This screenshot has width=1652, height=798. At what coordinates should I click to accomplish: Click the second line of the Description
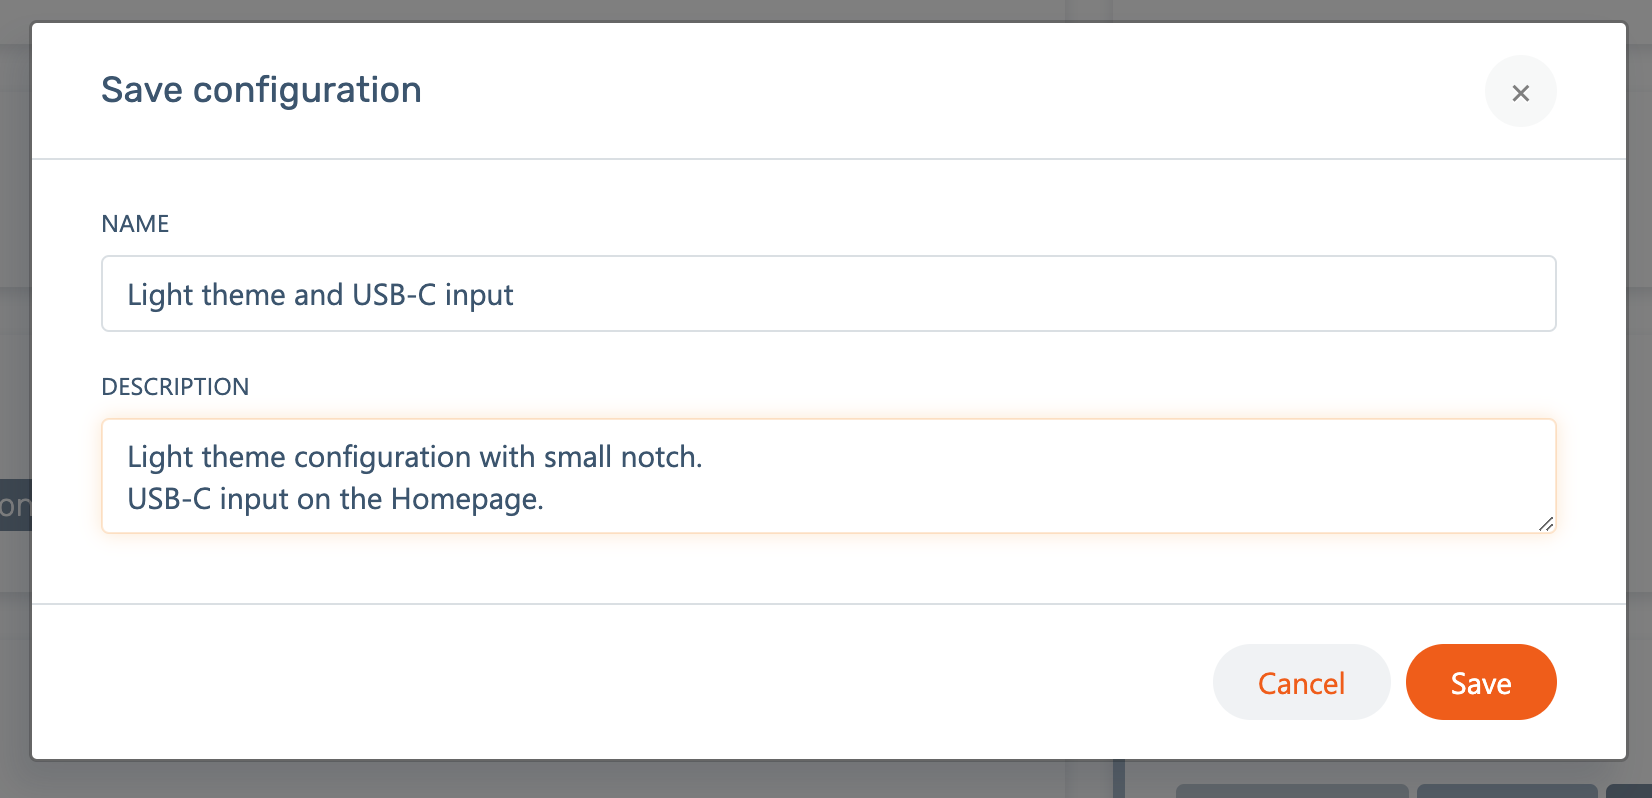[x=335, y=499]
